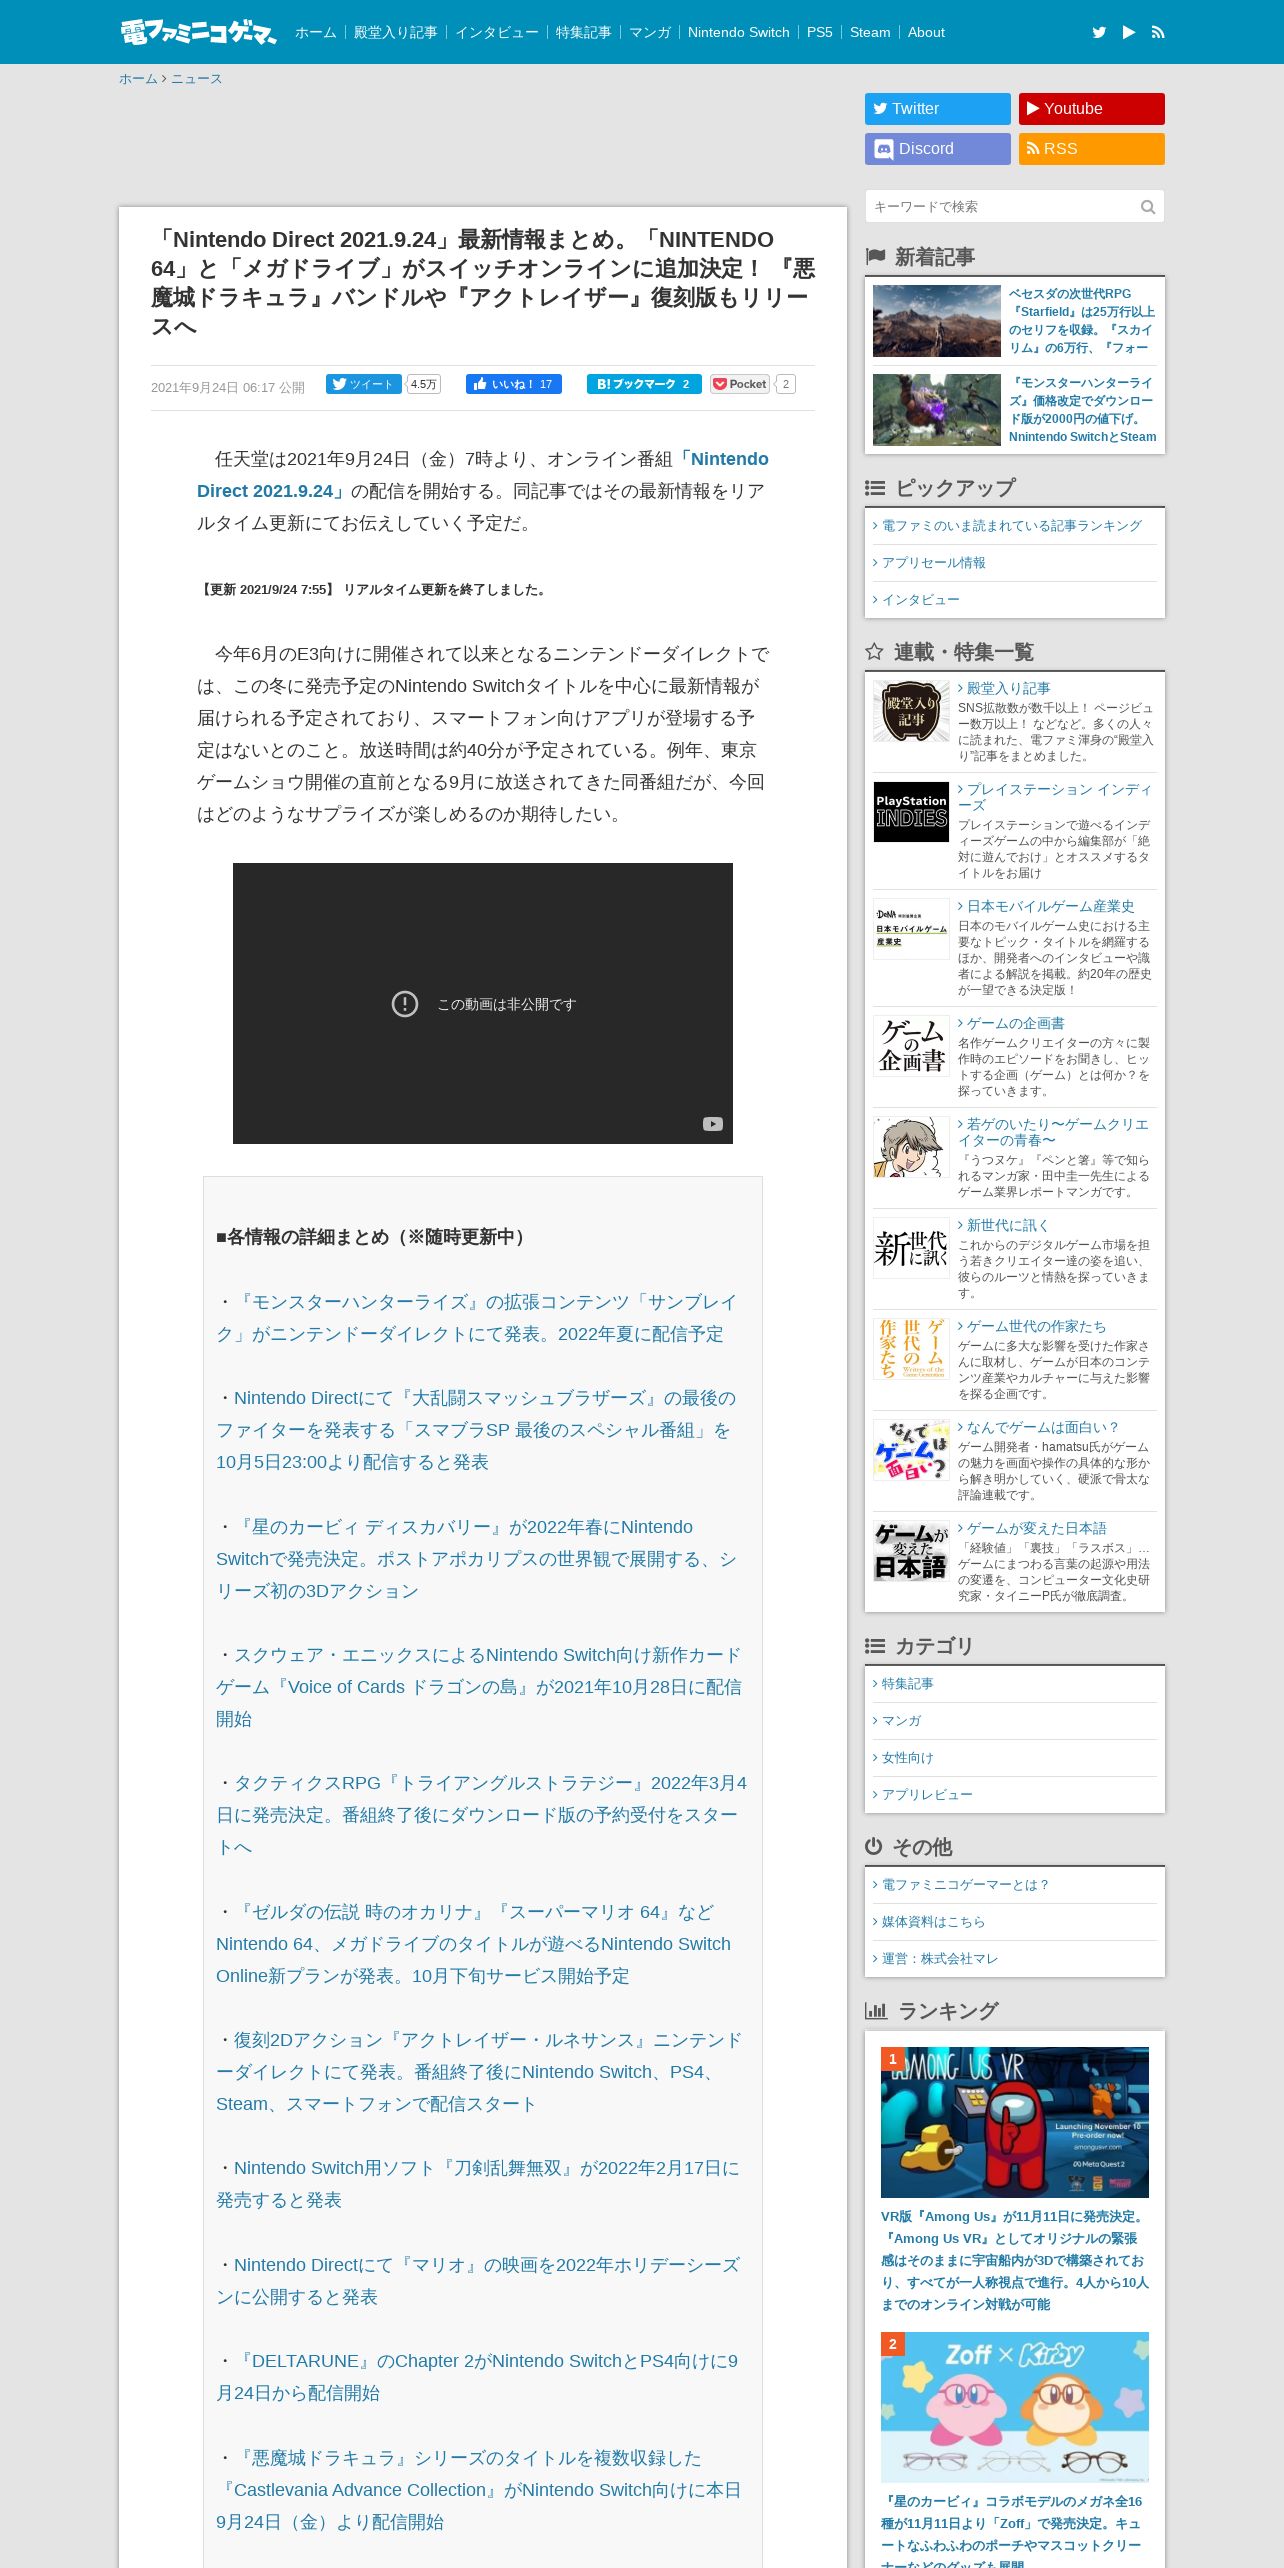Open the 星のカービィ ディスカバリー link

[477, 1559]
